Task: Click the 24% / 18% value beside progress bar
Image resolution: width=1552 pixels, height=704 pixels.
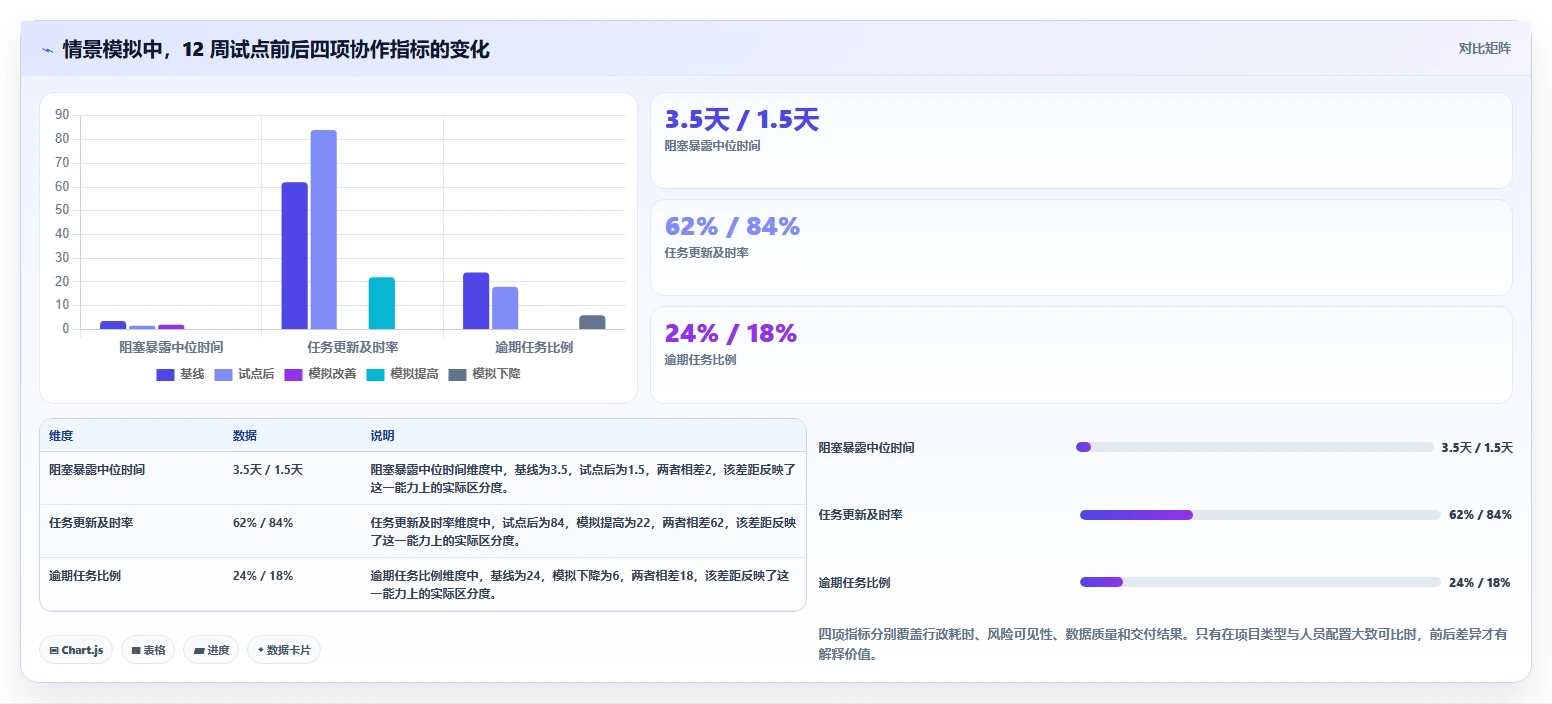Action: pos(1479,582)
